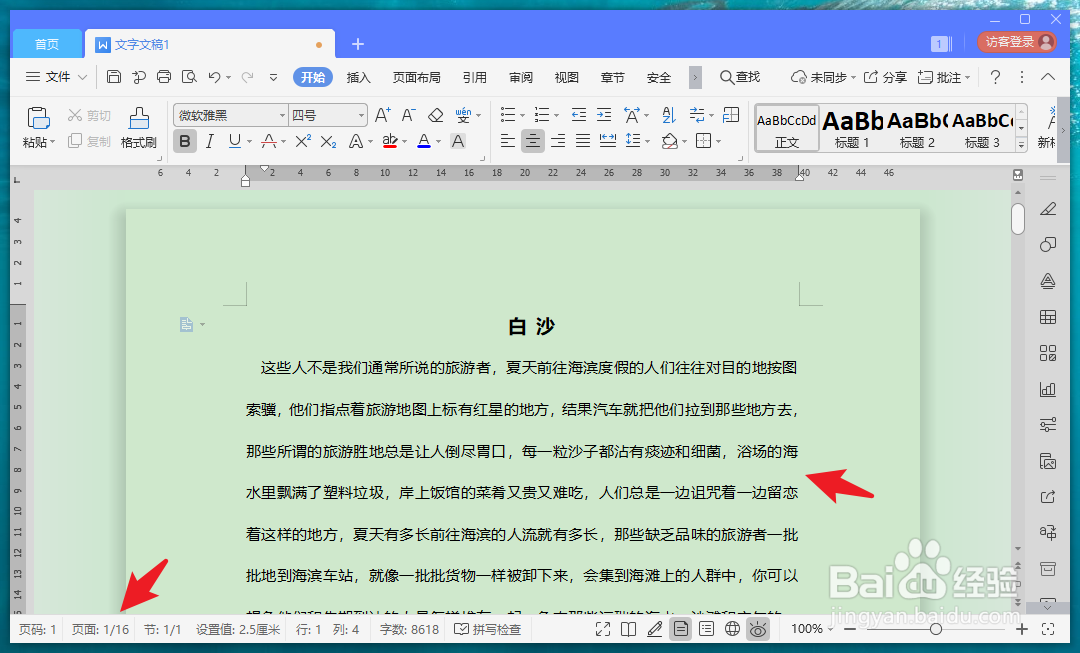Expand more ribbon tabs arrow
This screenshot has height=653, width=1080.
[x=695, y=77]
